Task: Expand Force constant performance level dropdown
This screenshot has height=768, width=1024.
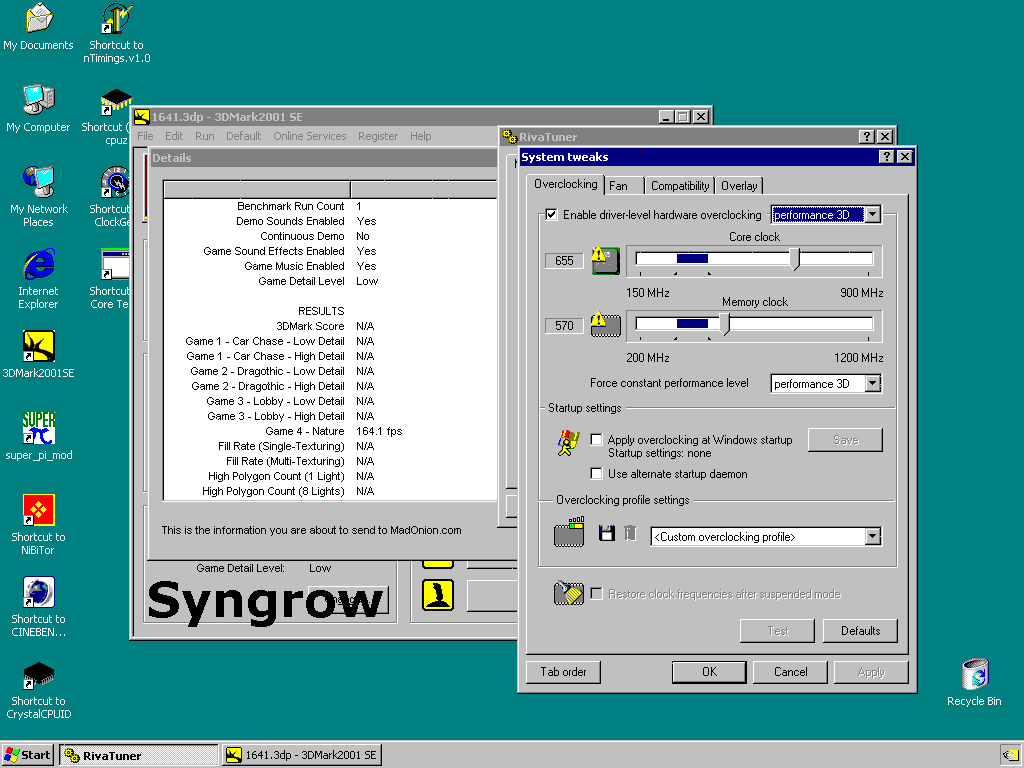Action: click(x=873, y=383)
